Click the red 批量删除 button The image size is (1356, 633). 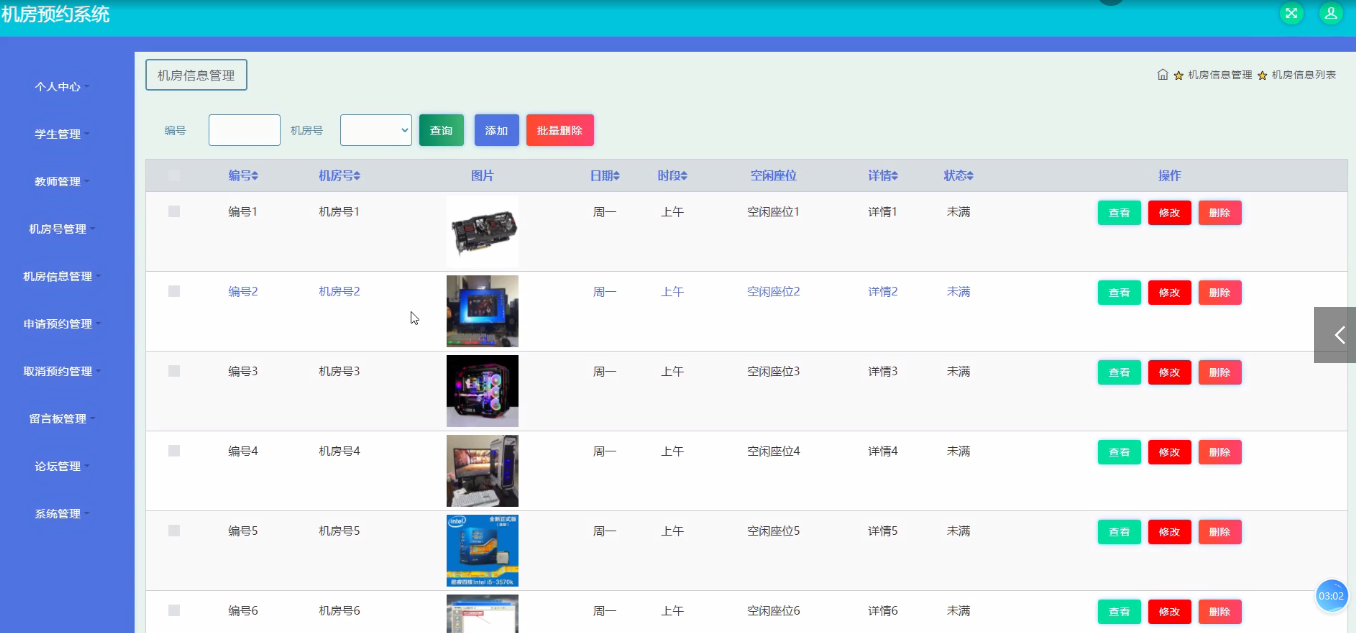(x=560, y=131)
